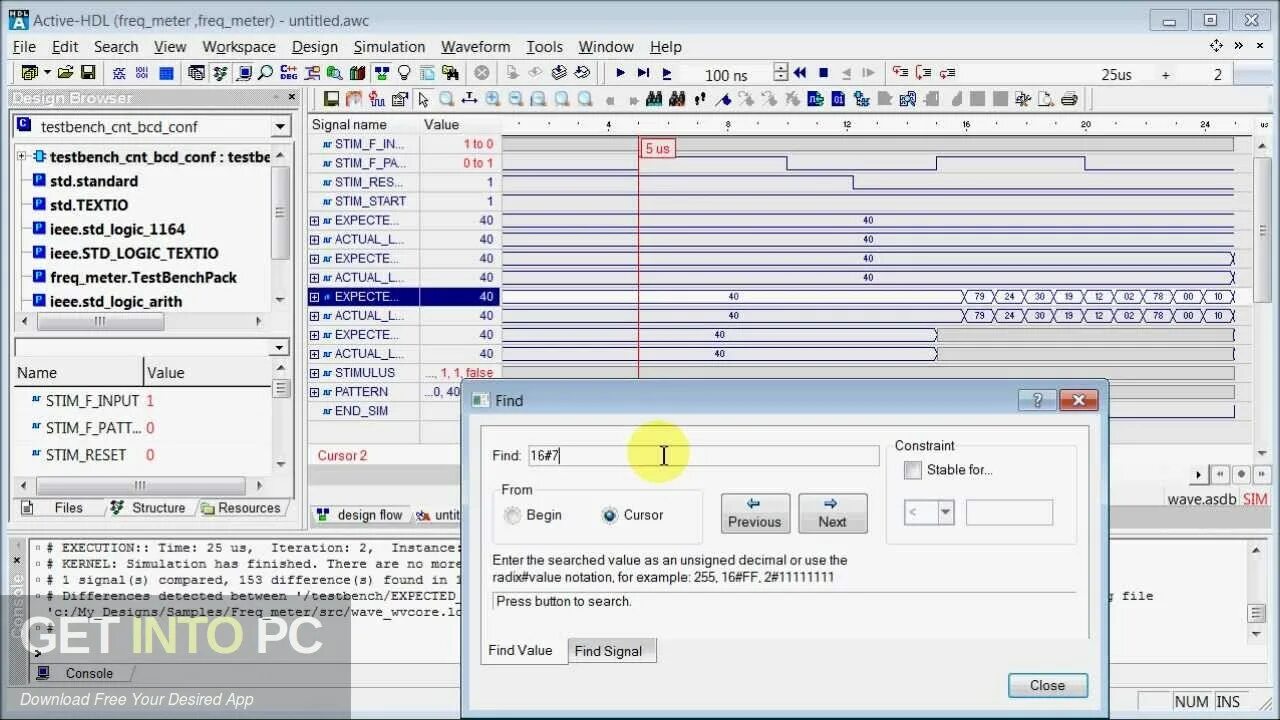1280x720 pixels.
Task: Click the binoculars icon in the main toolbar
Action: coord(450,73)
